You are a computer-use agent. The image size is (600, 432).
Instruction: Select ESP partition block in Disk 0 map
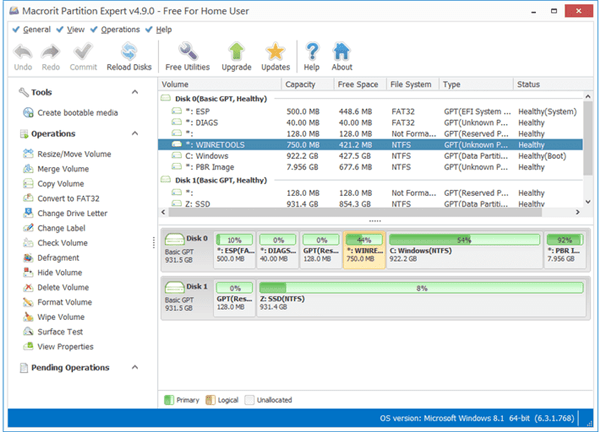235,250
